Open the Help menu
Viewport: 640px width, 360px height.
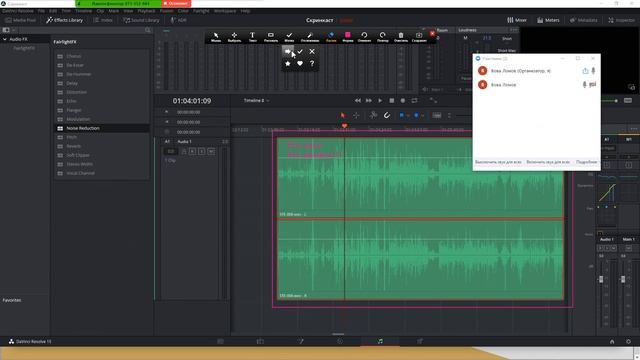click(x=245, y=11)
